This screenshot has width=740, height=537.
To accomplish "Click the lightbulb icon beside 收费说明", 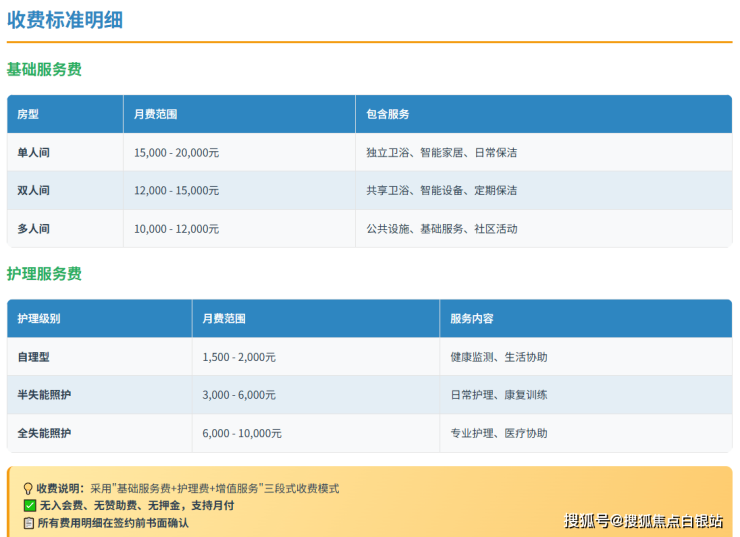I will (28, 489).
